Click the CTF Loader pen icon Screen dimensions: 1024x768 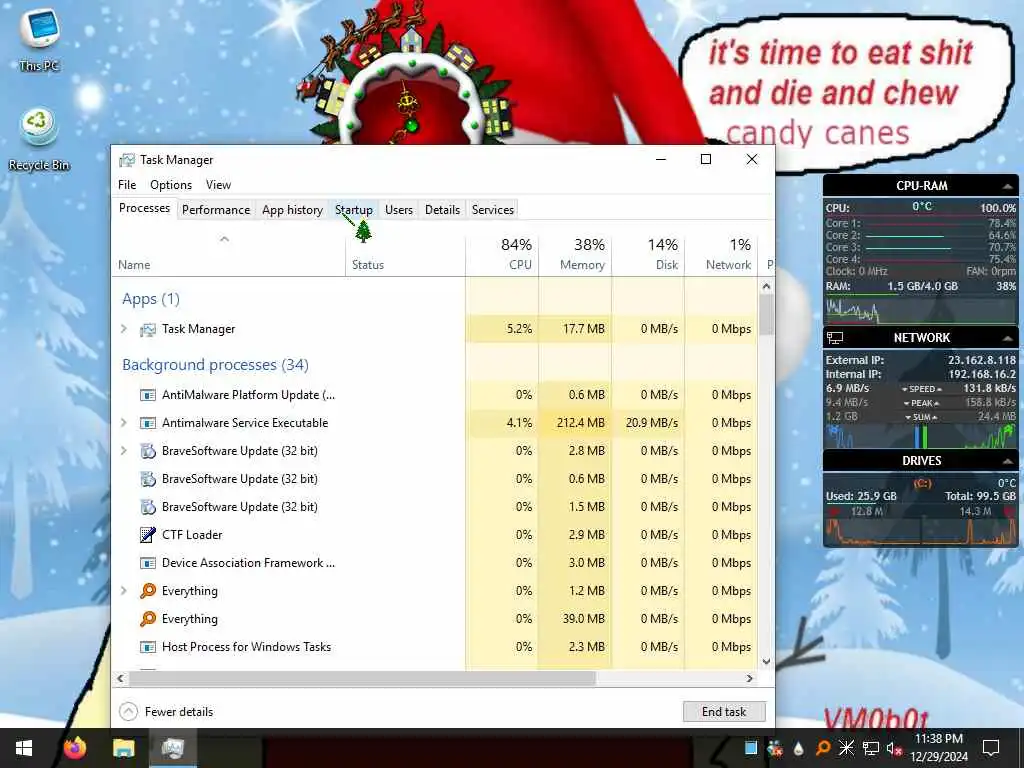pyautogui.click(x=148, y=535)
